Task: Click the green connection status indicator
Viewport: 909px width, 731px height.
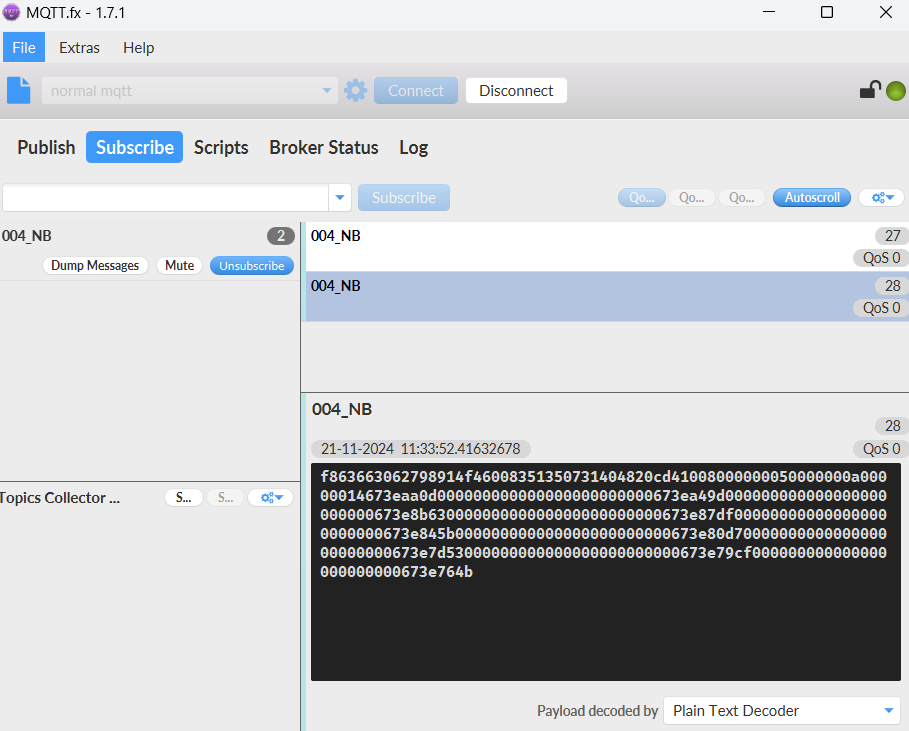Action: (x=896, y=91)
